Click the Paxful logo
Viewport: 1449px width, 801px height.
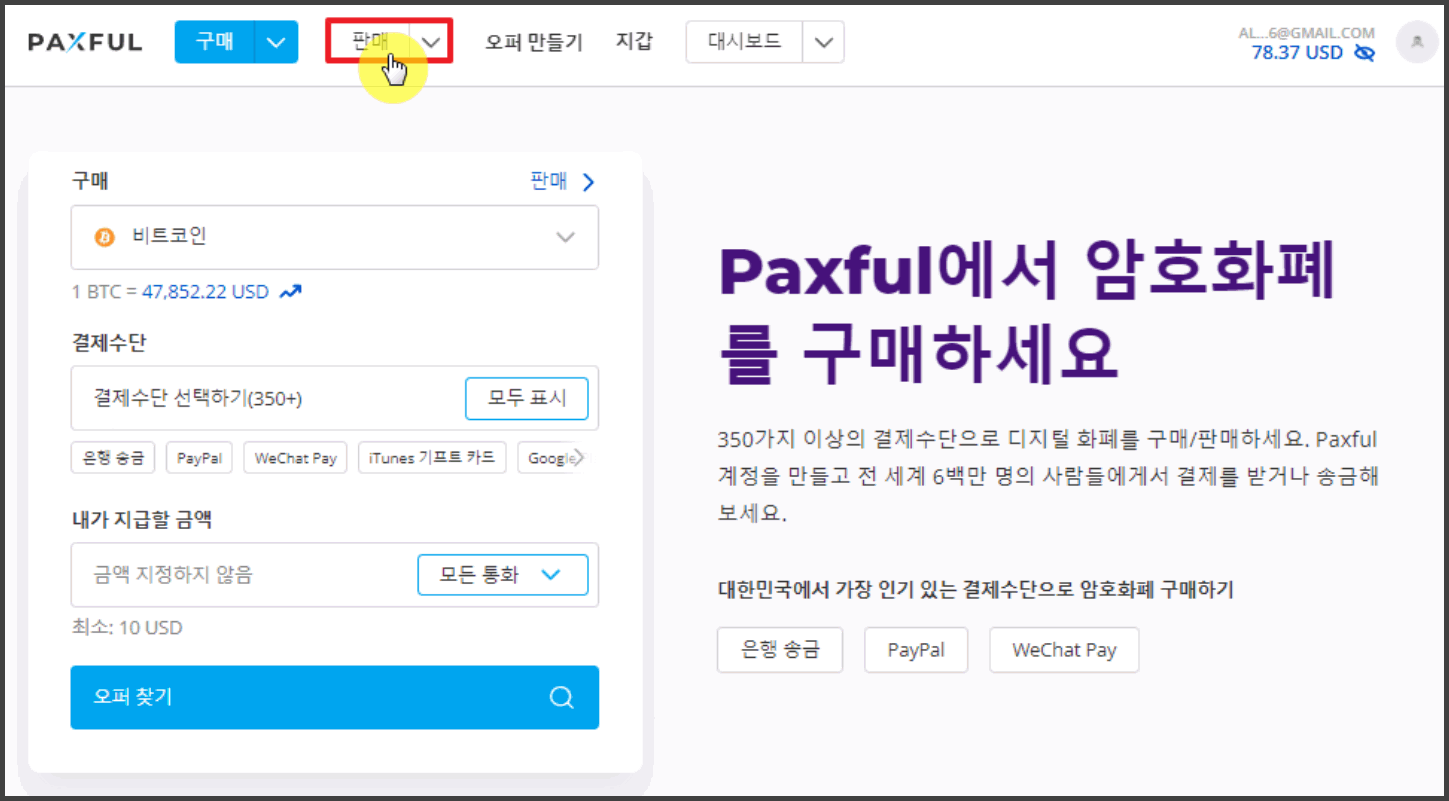click(x=85, y=41)
